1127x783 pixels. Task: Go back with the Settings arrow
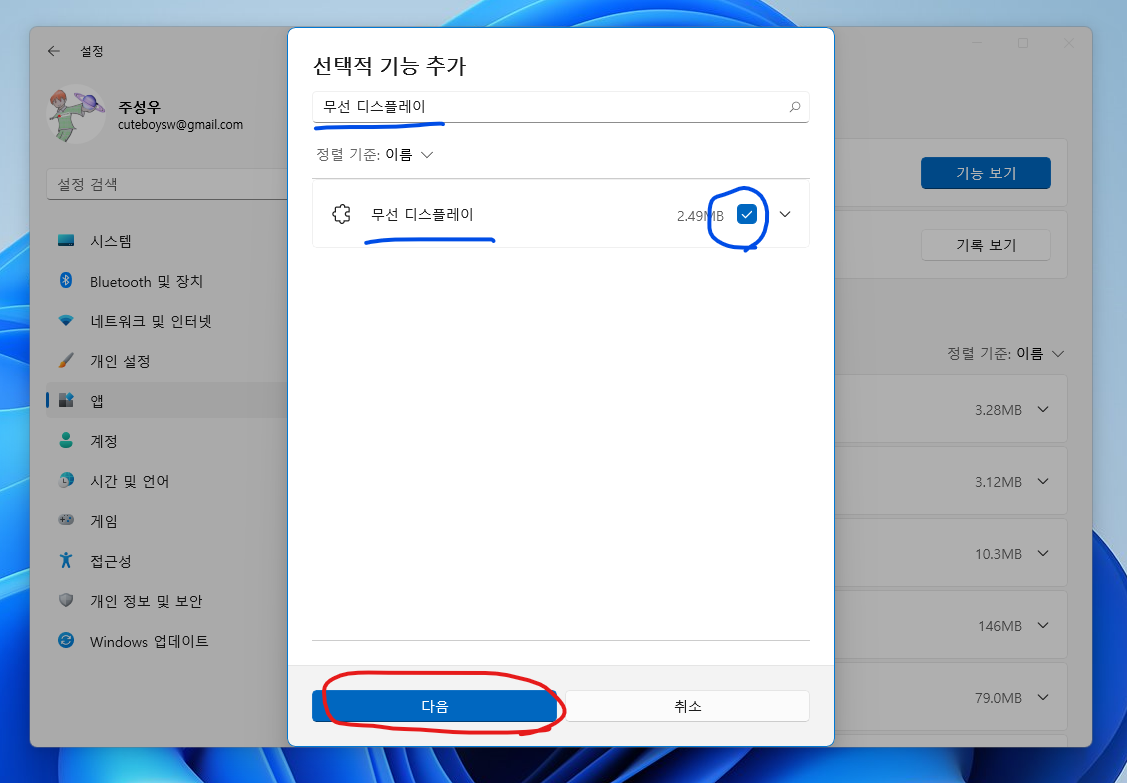(53, 51)
